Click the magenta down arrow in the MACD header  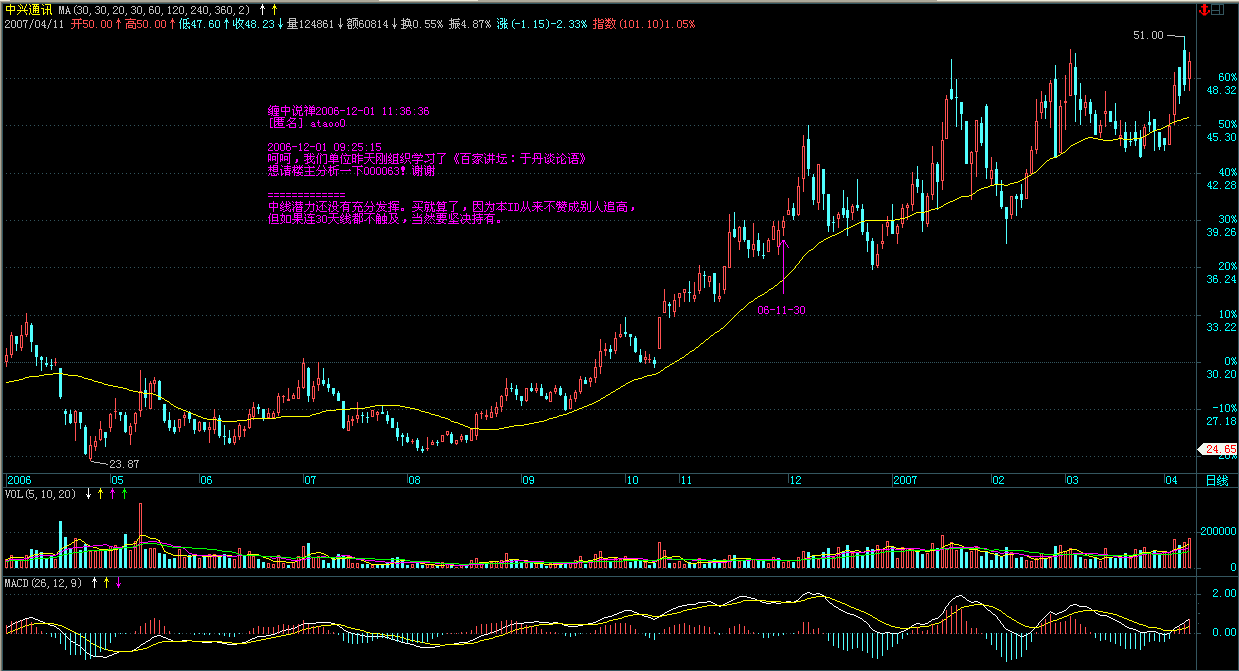118,582
